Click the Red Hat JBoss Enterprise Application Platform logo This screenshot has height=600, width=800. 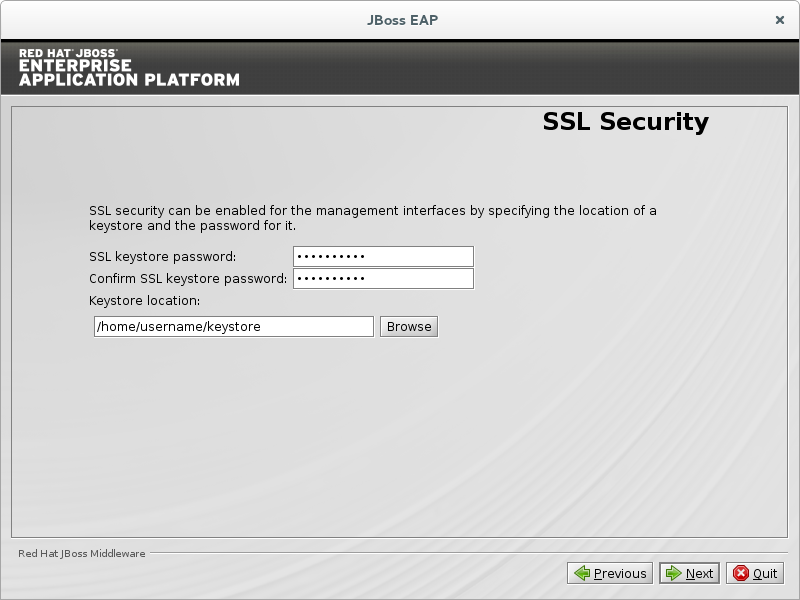coord(129,67)
